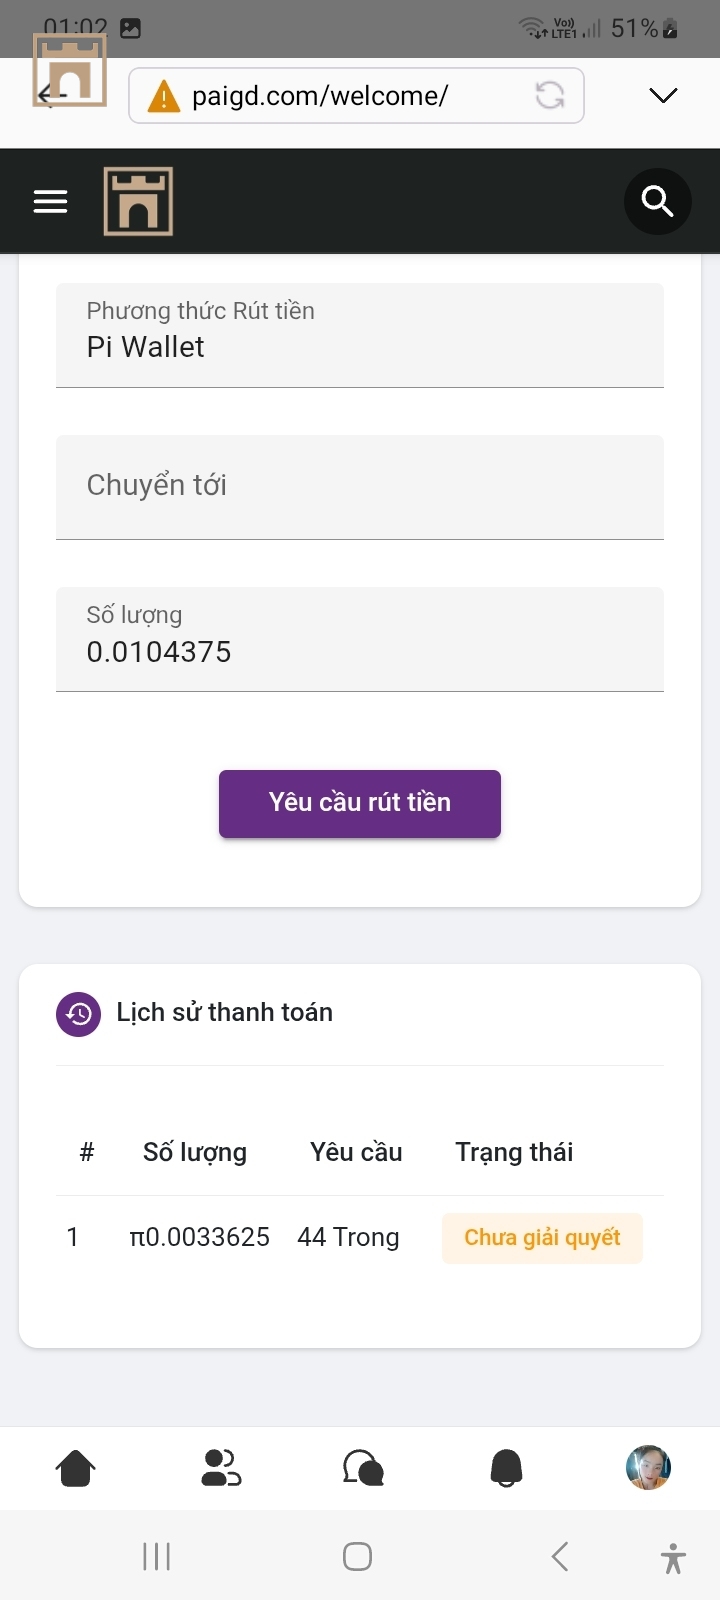
Task: Open notifications bell icon
Action: (506, 1468)
